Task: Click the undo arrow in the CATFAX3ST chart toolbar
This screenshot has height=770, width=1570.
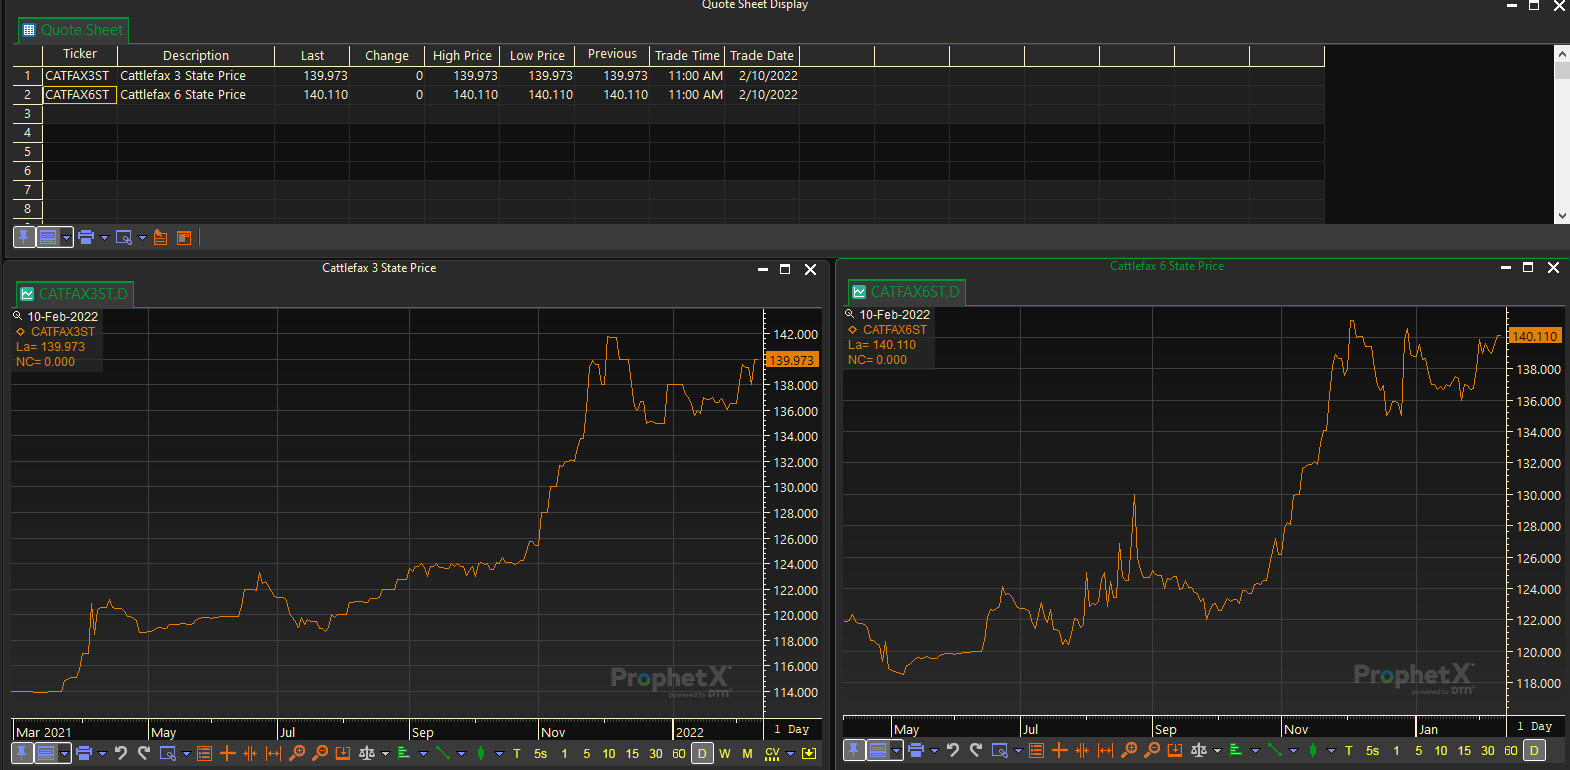Action: pos(121,753)
